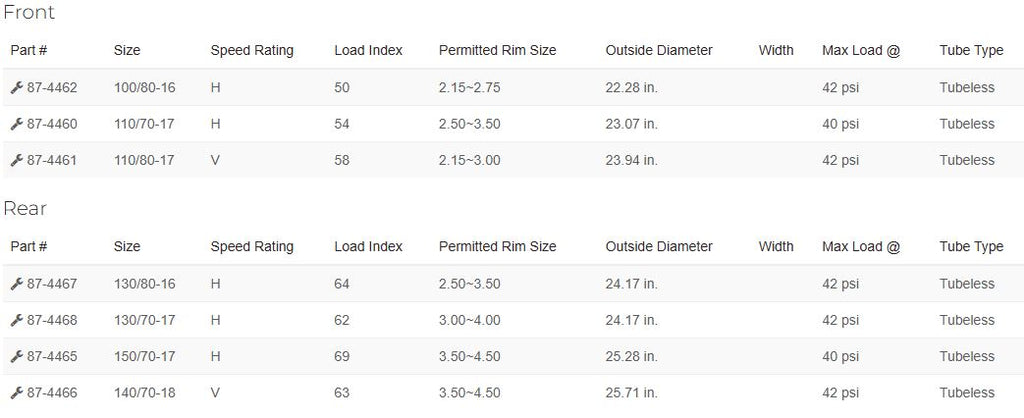
Task: Click the Front section heading
Action: [x=29, y=12]
